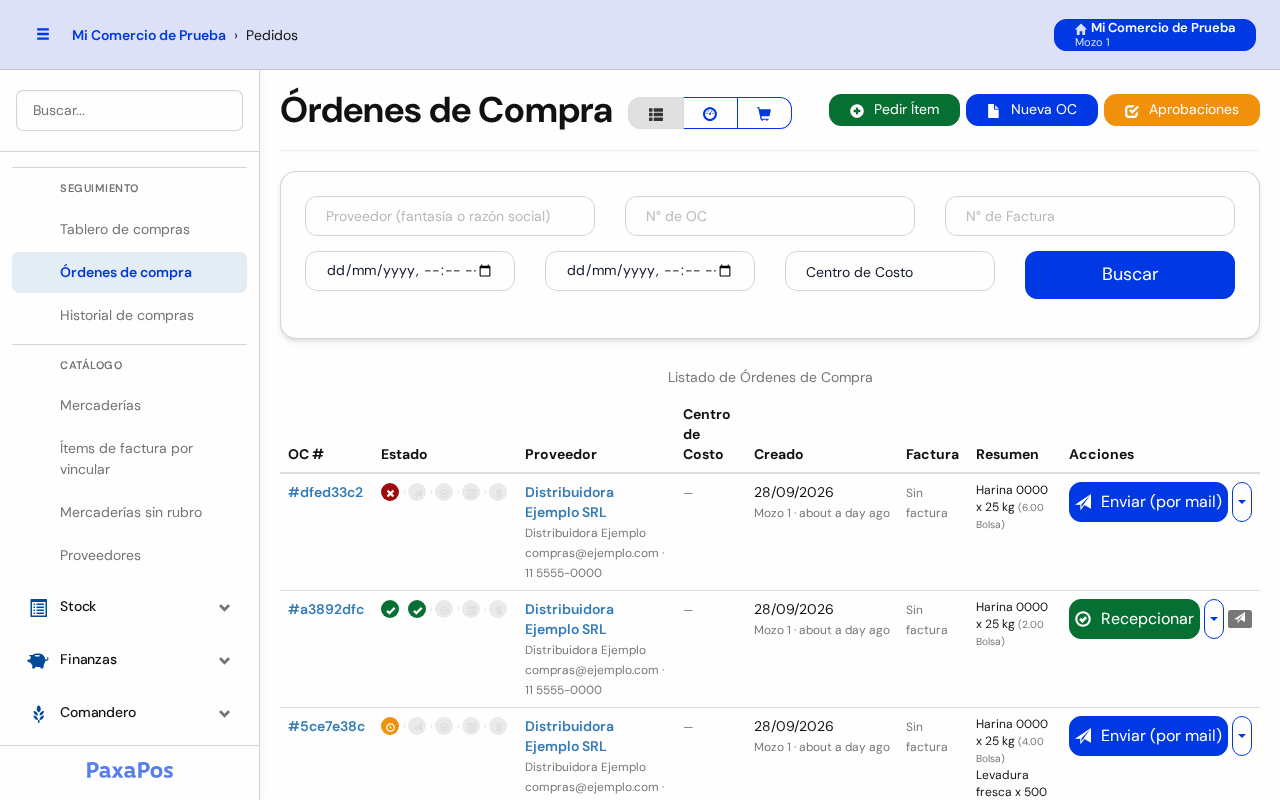The height and width of the screenshot is (800, 1280).
Task: Click the PaxaPos logo in the sidebar
Action: 130,770
